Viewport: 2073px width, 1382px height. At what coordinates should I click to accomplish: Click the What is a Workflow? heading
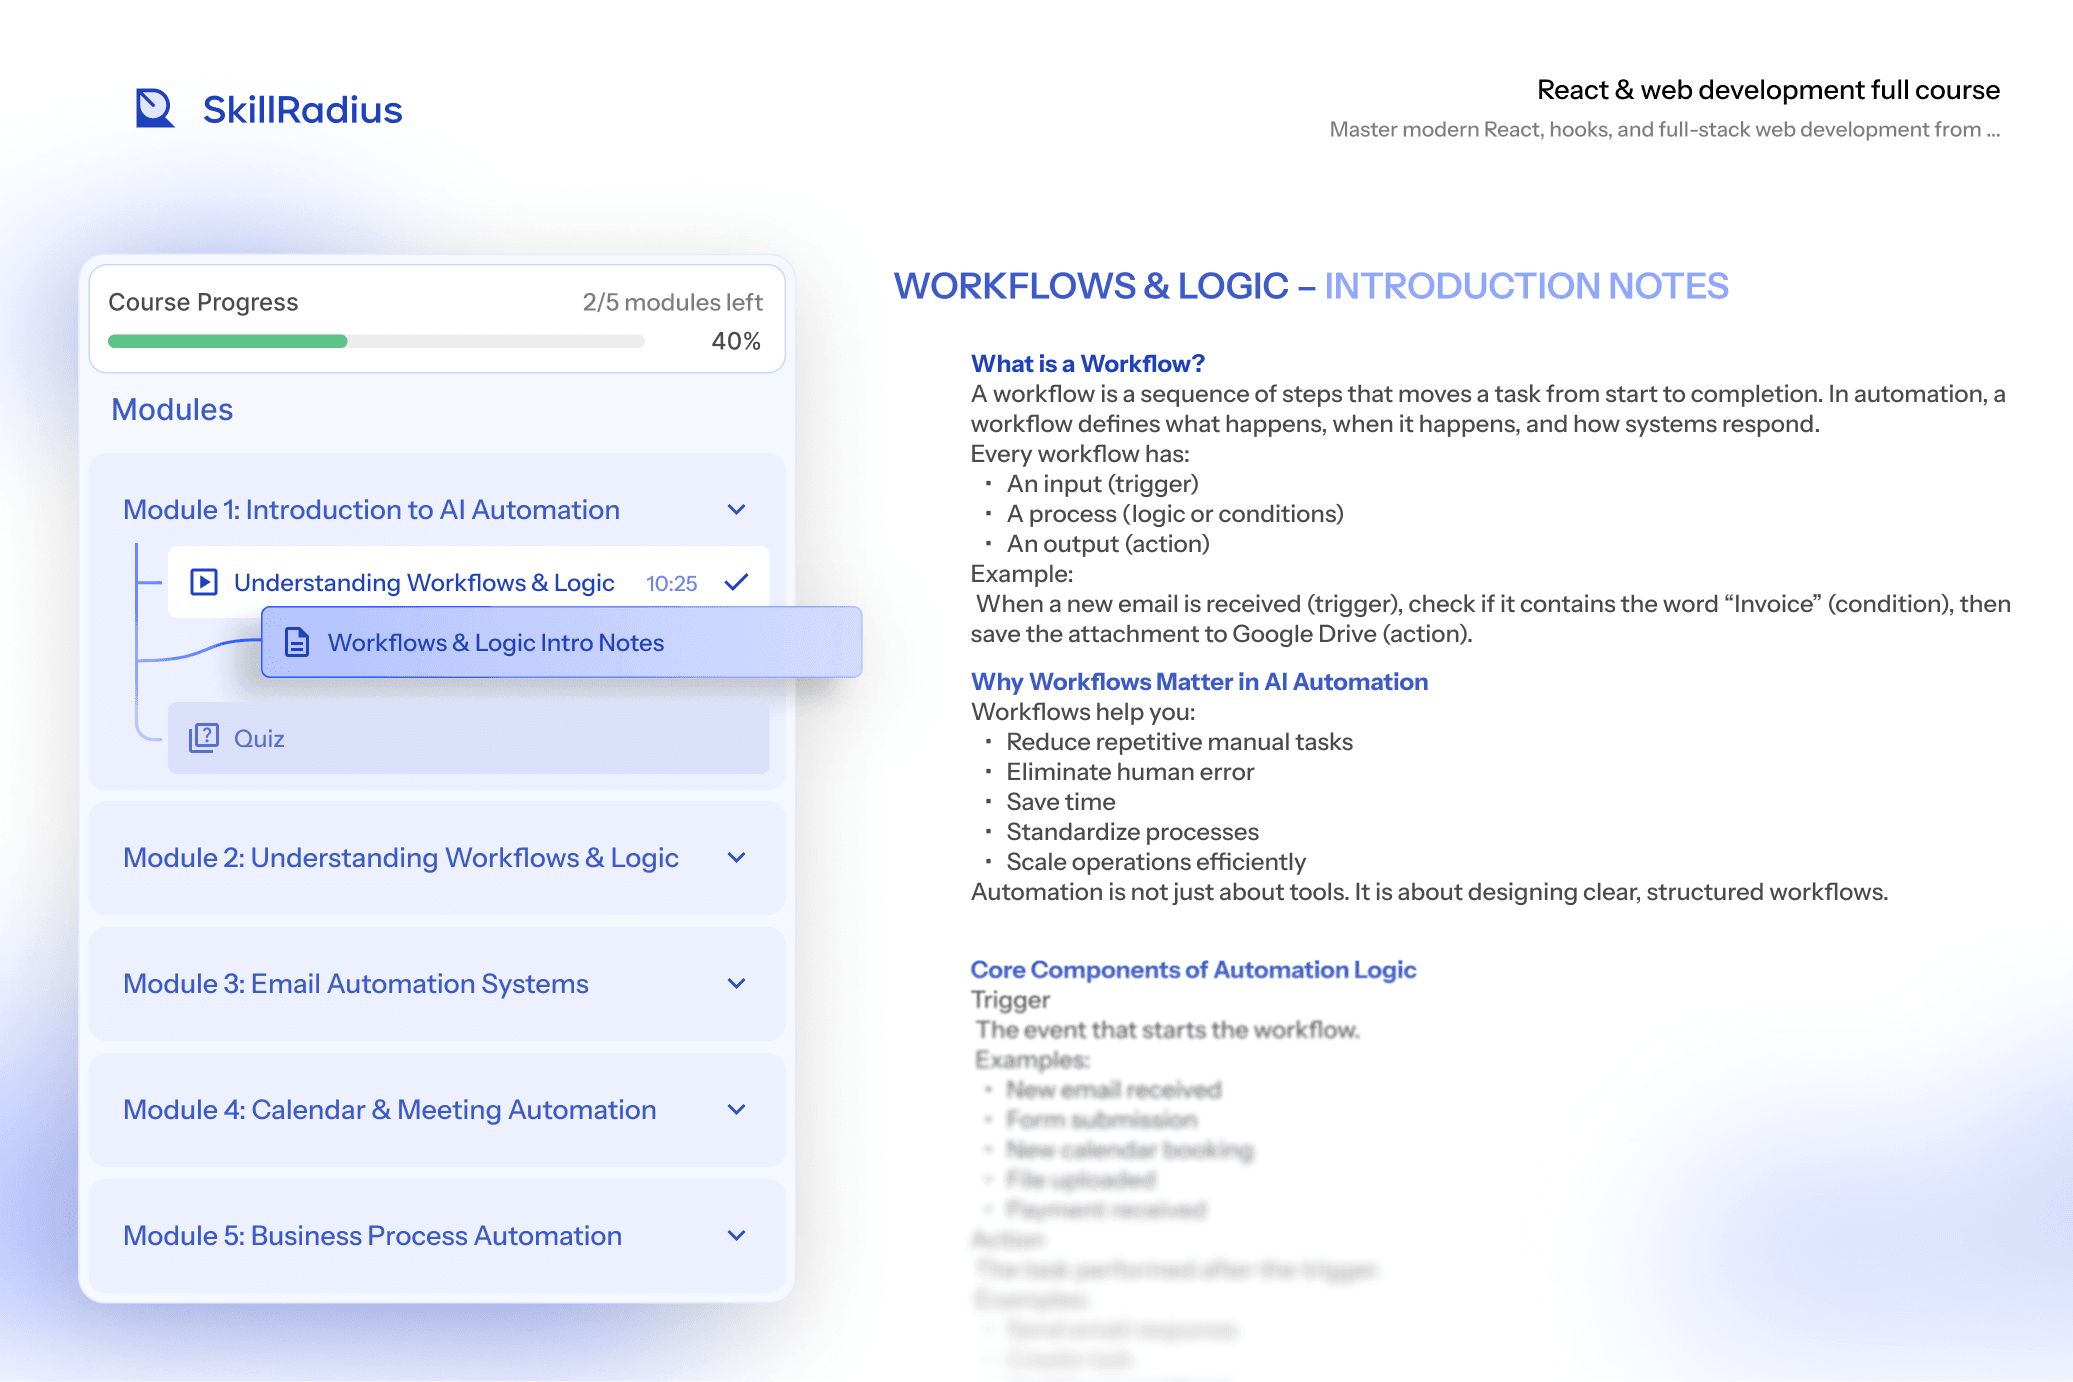coord(1088,364)
